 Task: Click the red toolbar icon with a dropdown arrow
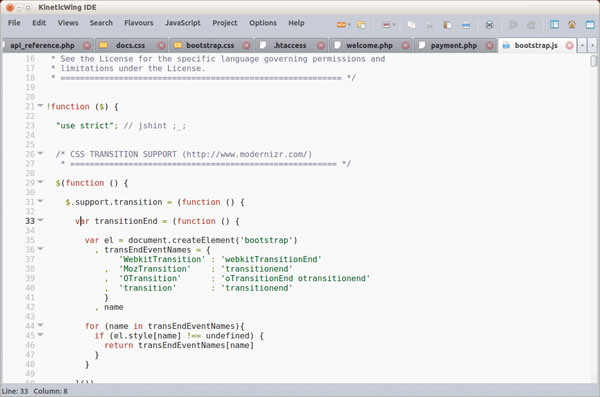tap(386, 25)
